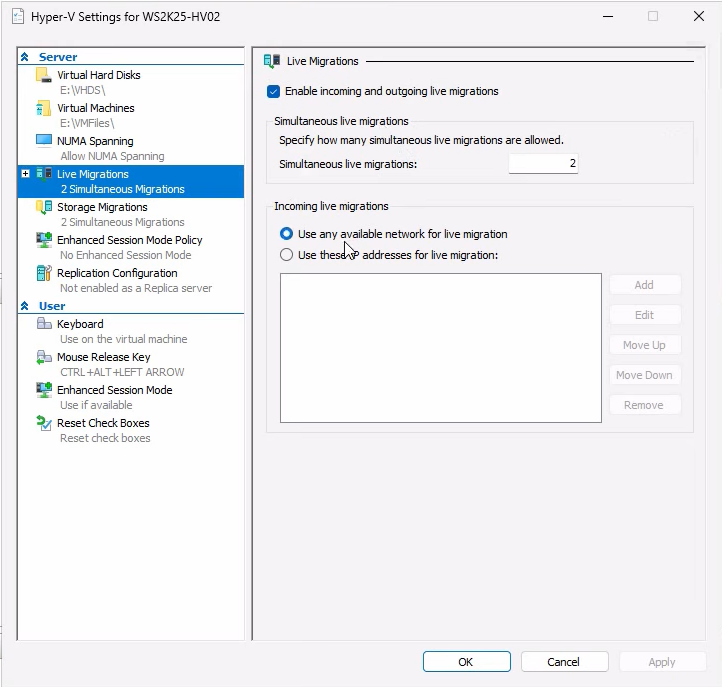Select Storage Migrations in the tree
The height and width of the screenshot is (687, 722).
tap(102, 207)
